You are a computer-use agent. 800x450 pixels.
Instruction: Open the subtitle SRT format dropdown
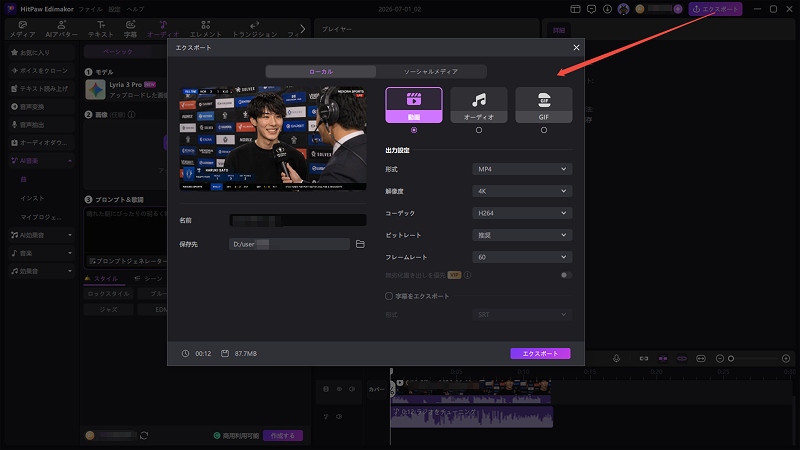[522, 314]
